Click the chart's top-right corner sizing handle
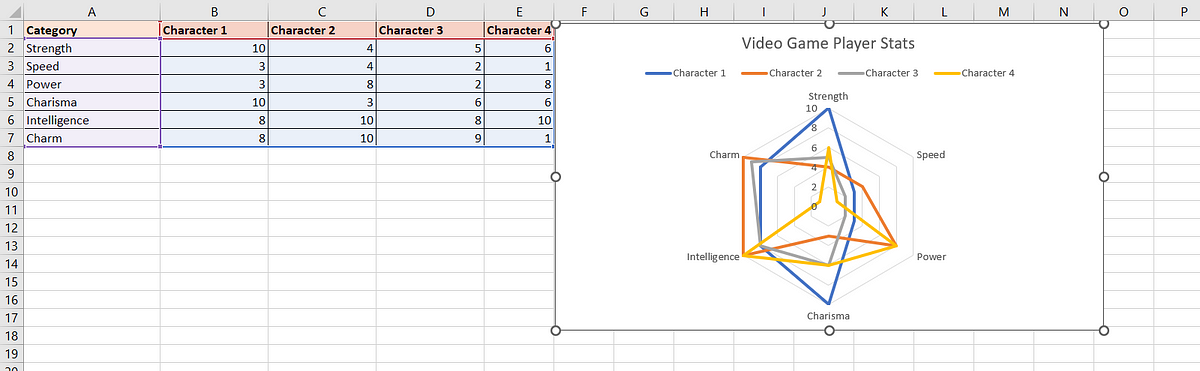The image size is (1200, 371). pyautogui.click(x=1104, y=24)
